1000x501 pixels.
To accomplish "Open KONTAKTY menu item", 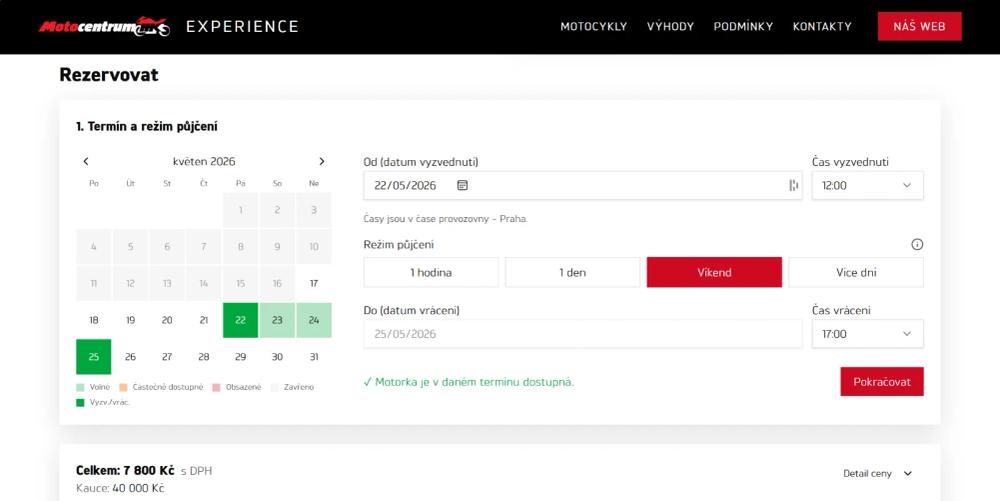I will (x=822, y=27).
